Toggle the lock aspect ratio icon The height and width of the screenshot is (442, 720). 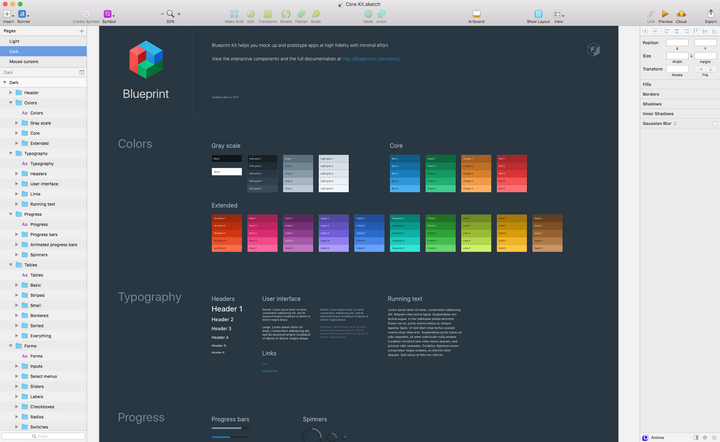coord(691,56)
